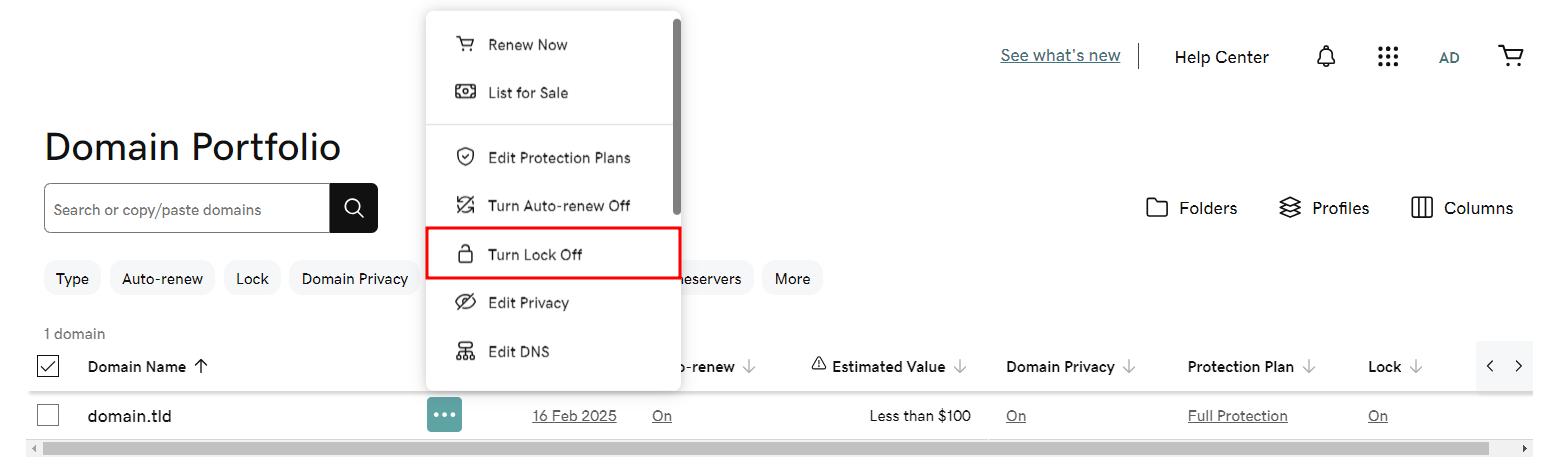Toggle the select-all domains checkbox
The height and width of the screenshot is (475, 1555).
click(48, 366)
